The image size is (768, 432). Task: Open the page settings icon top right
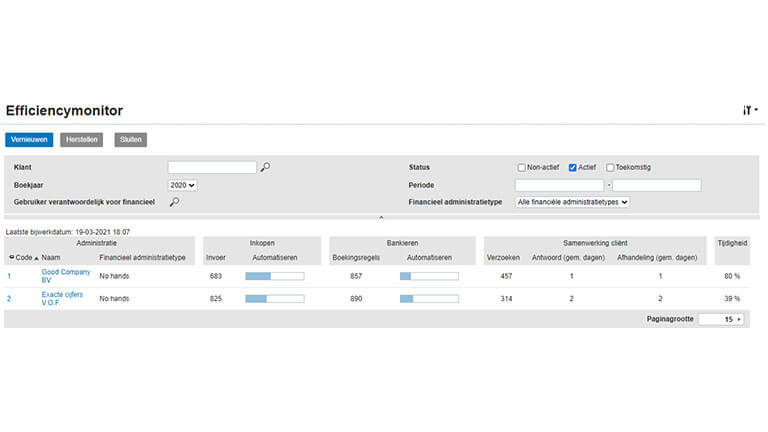750,110
